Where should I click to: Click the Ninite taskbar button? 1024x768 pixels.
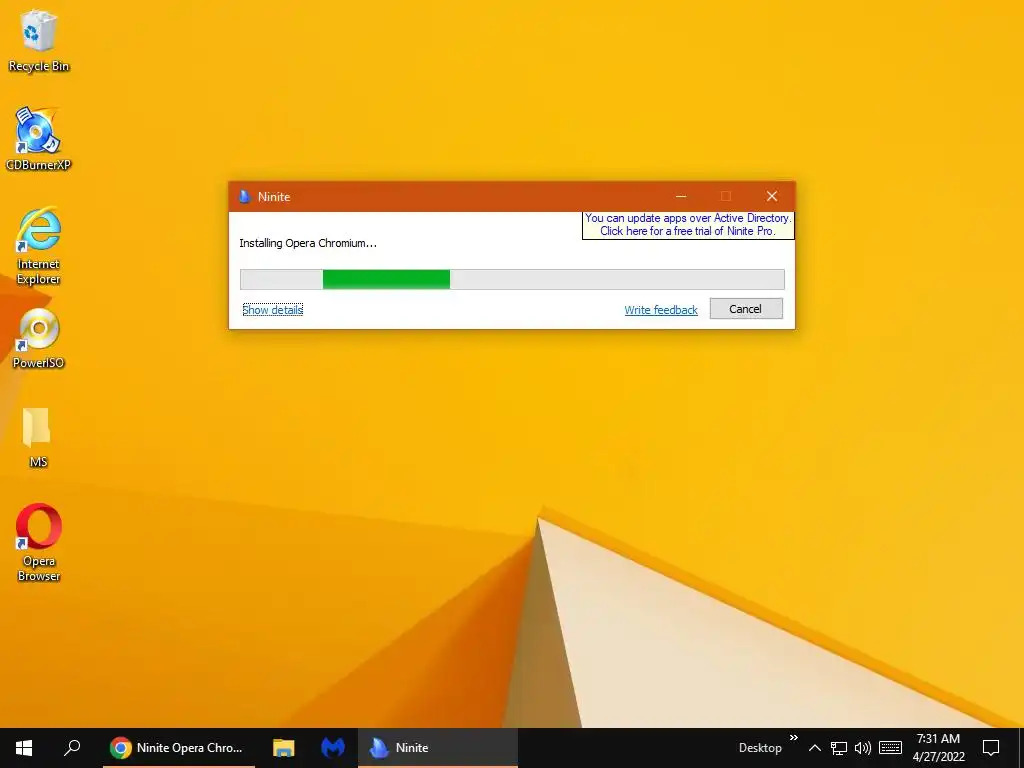point(438,748)
